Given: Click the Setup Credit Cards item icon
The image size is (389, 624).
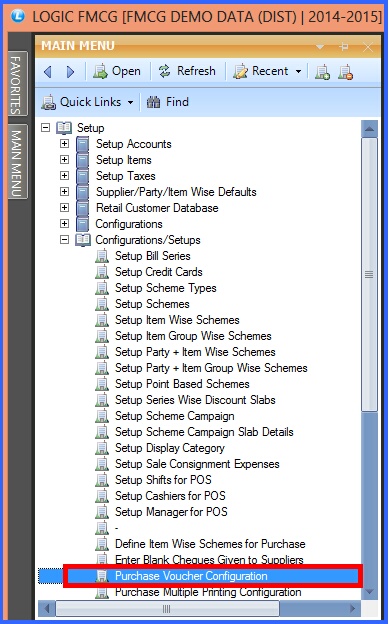Looking at the screenshot, I should click(x=102, y=272).
